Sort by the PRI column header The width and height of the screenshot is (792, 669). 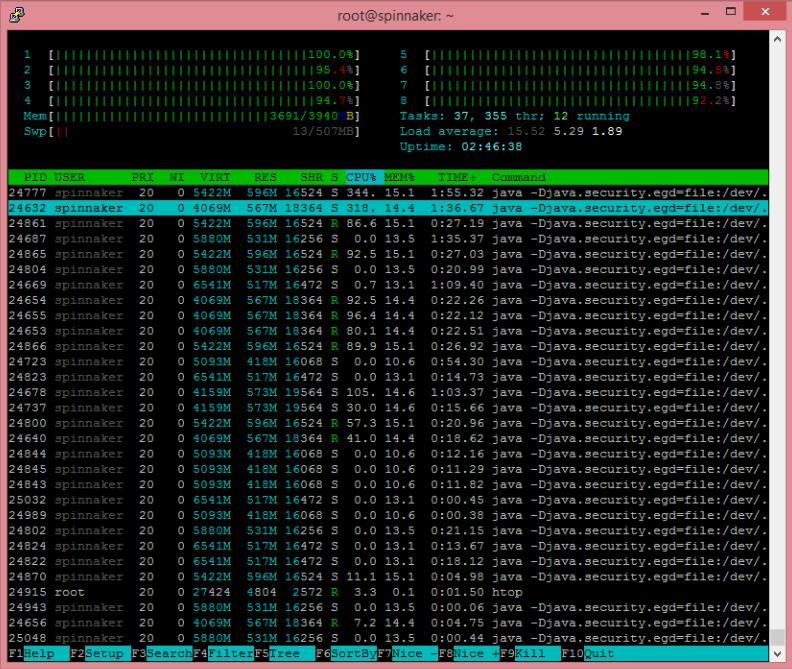(142, 177)
